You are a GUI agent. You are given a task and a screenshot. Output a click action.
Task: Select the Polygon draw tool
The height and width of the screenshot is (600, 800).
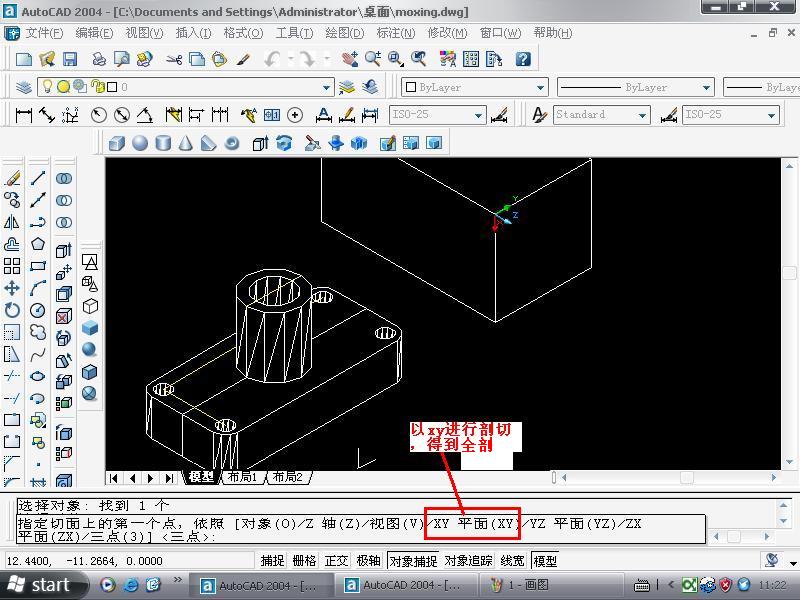38,244
